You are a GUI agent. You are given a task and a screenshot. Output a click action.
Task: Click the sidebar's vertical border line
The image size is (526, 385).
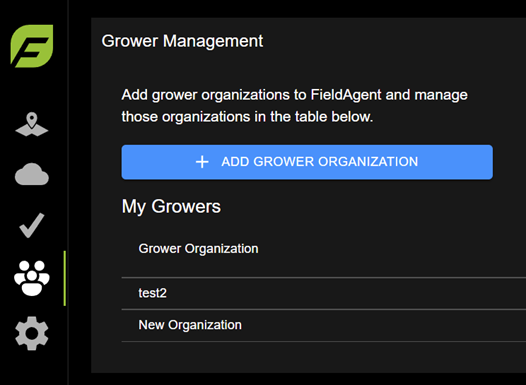point(68,192)
